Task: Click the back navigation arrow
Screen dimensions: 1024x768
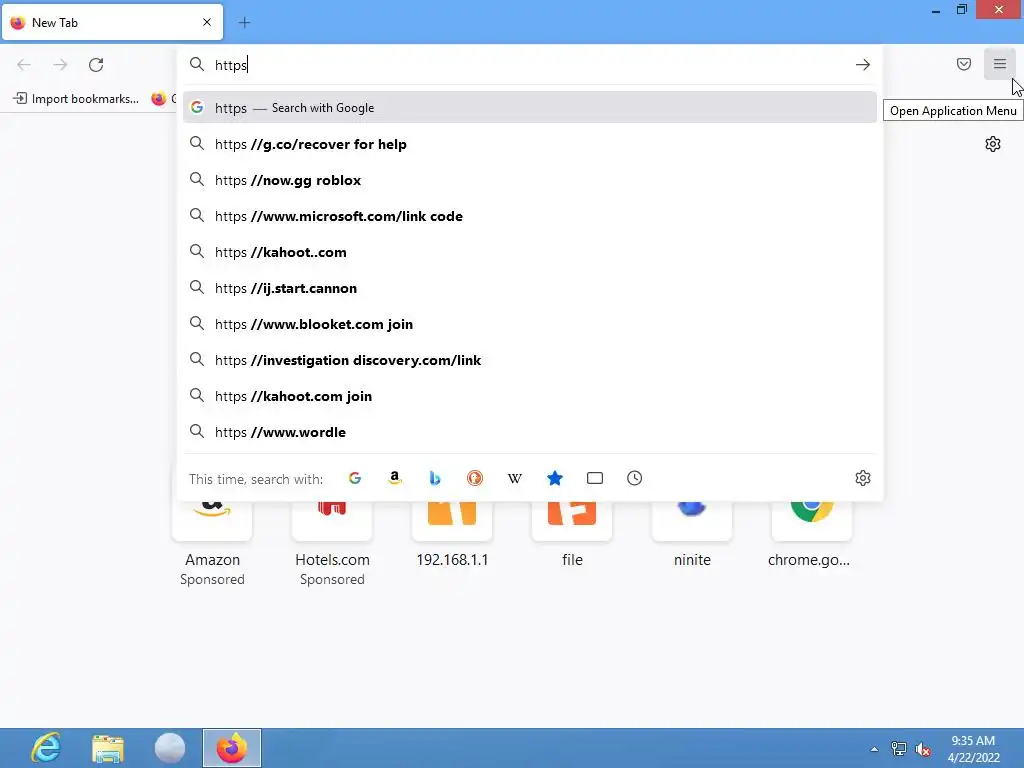Action: click(x=24, y=65)
